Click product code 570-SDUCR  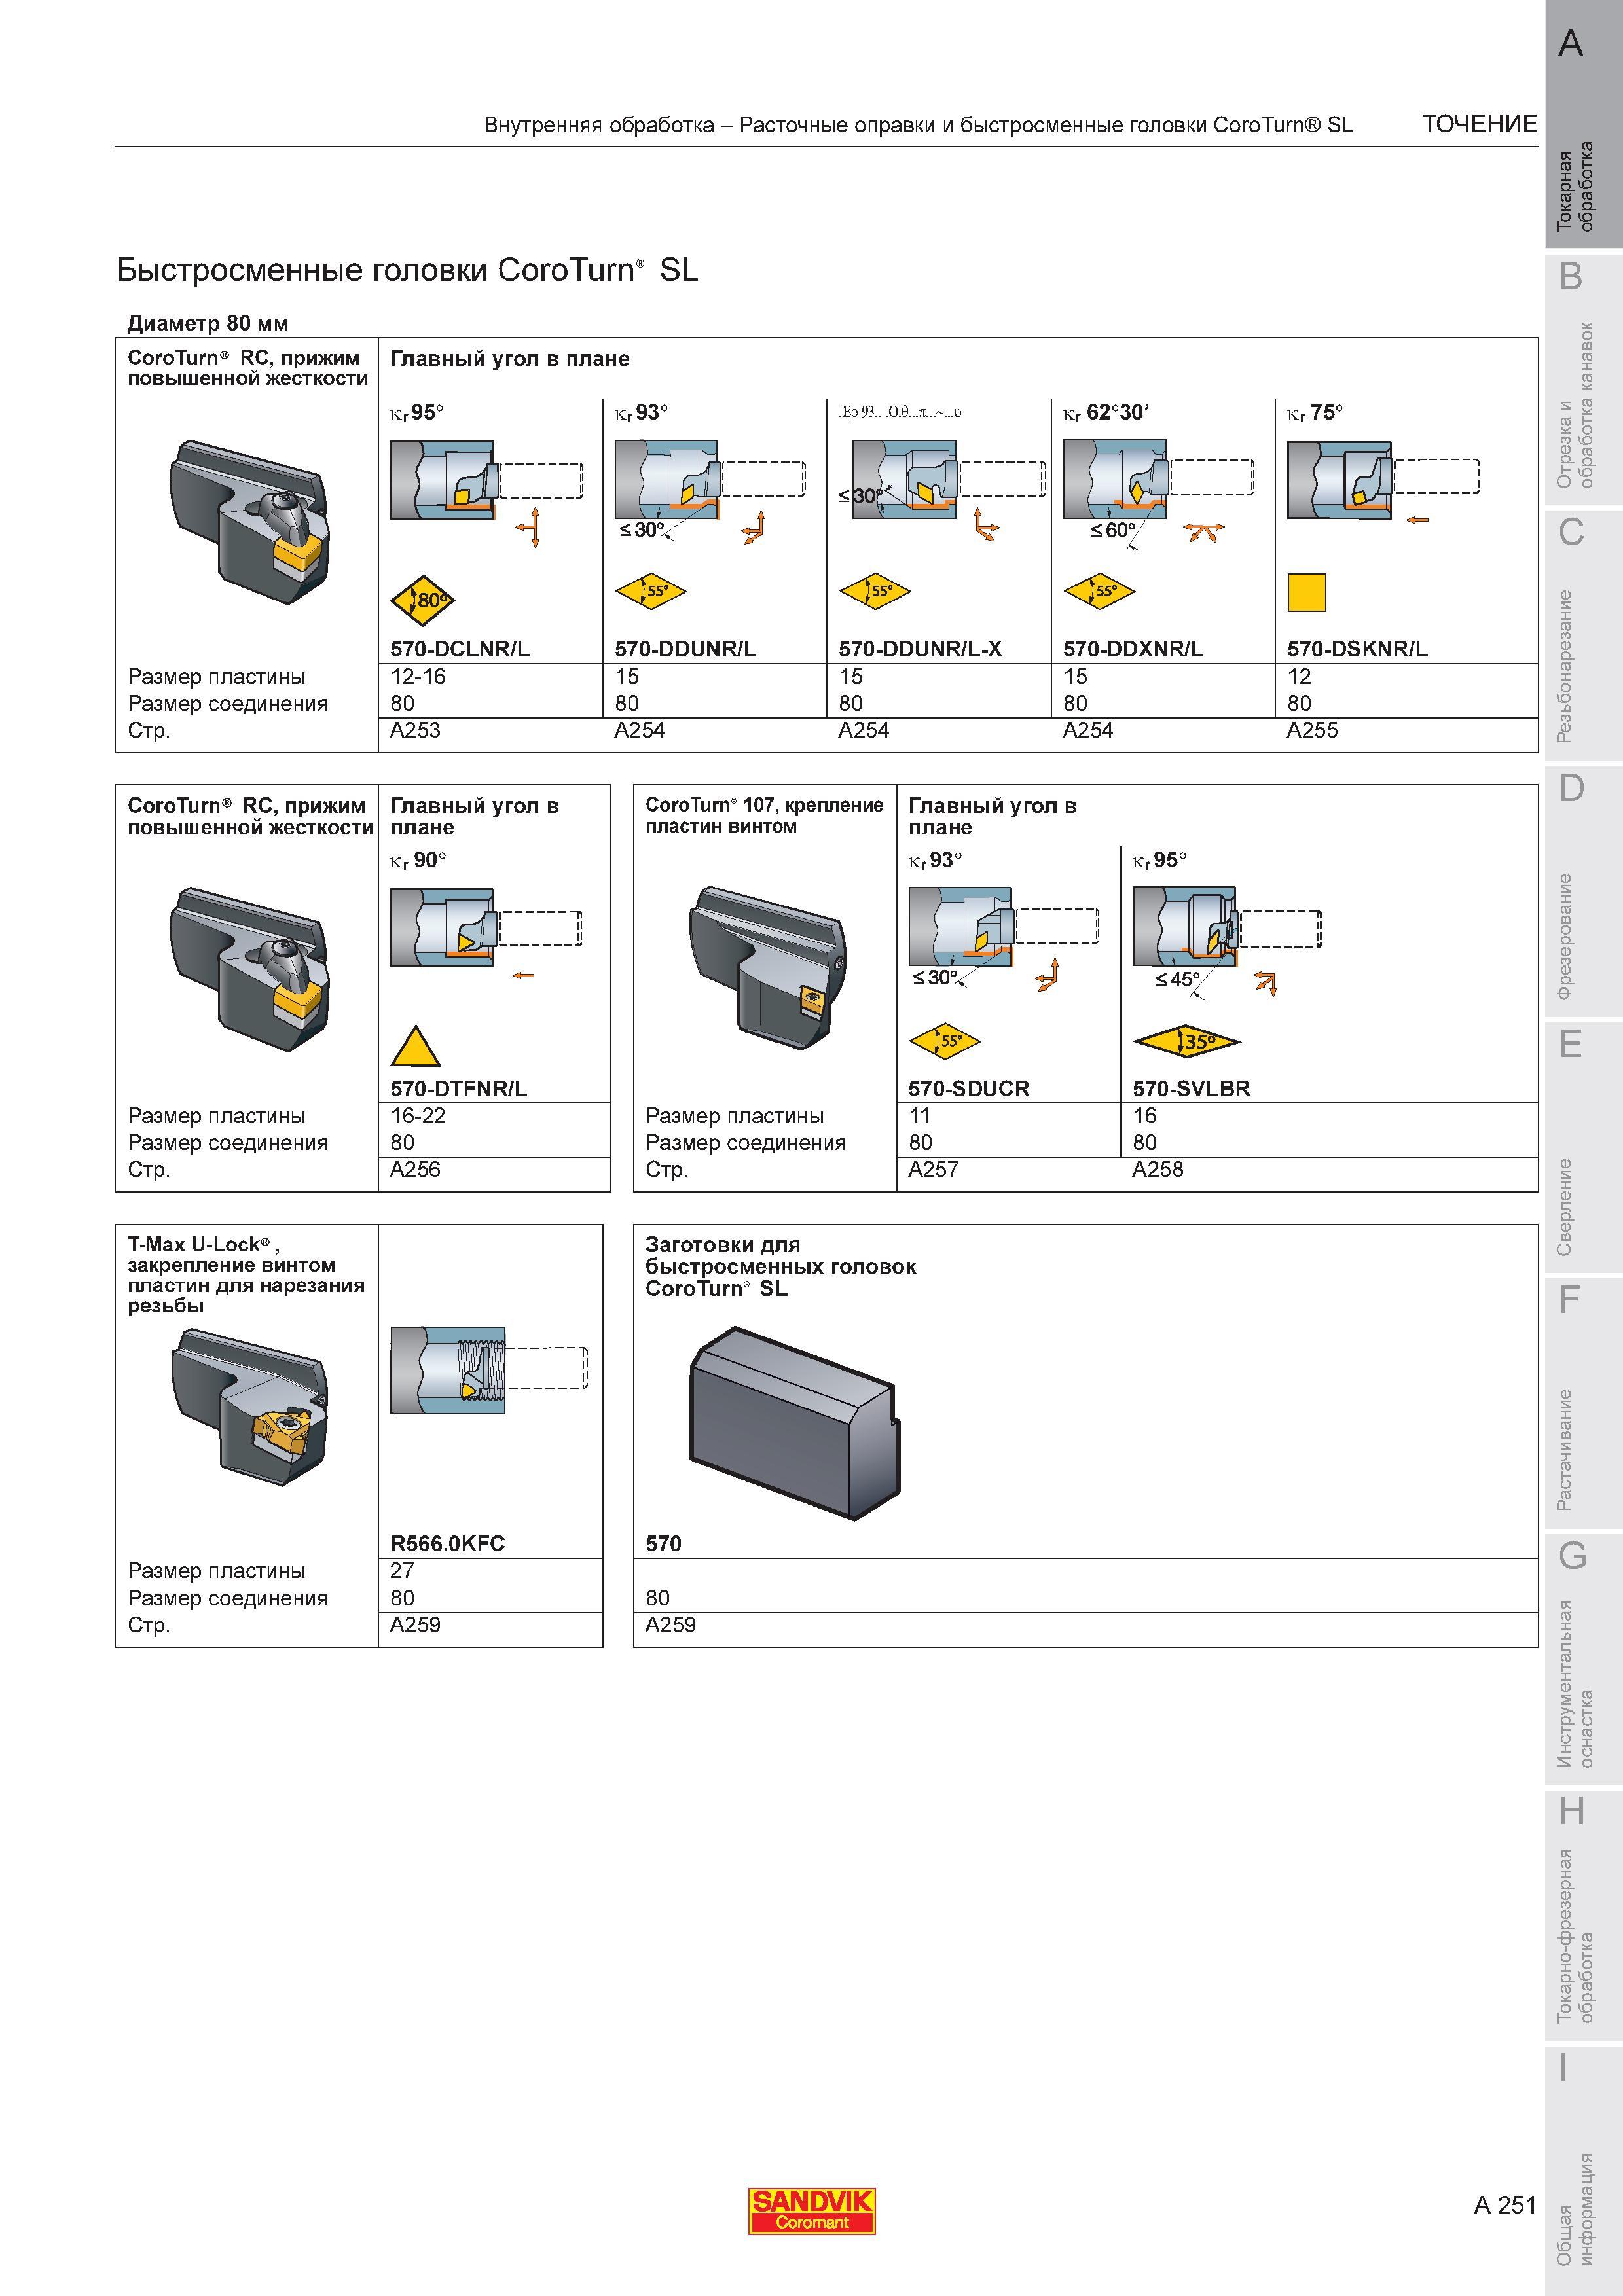(968, 1088)
